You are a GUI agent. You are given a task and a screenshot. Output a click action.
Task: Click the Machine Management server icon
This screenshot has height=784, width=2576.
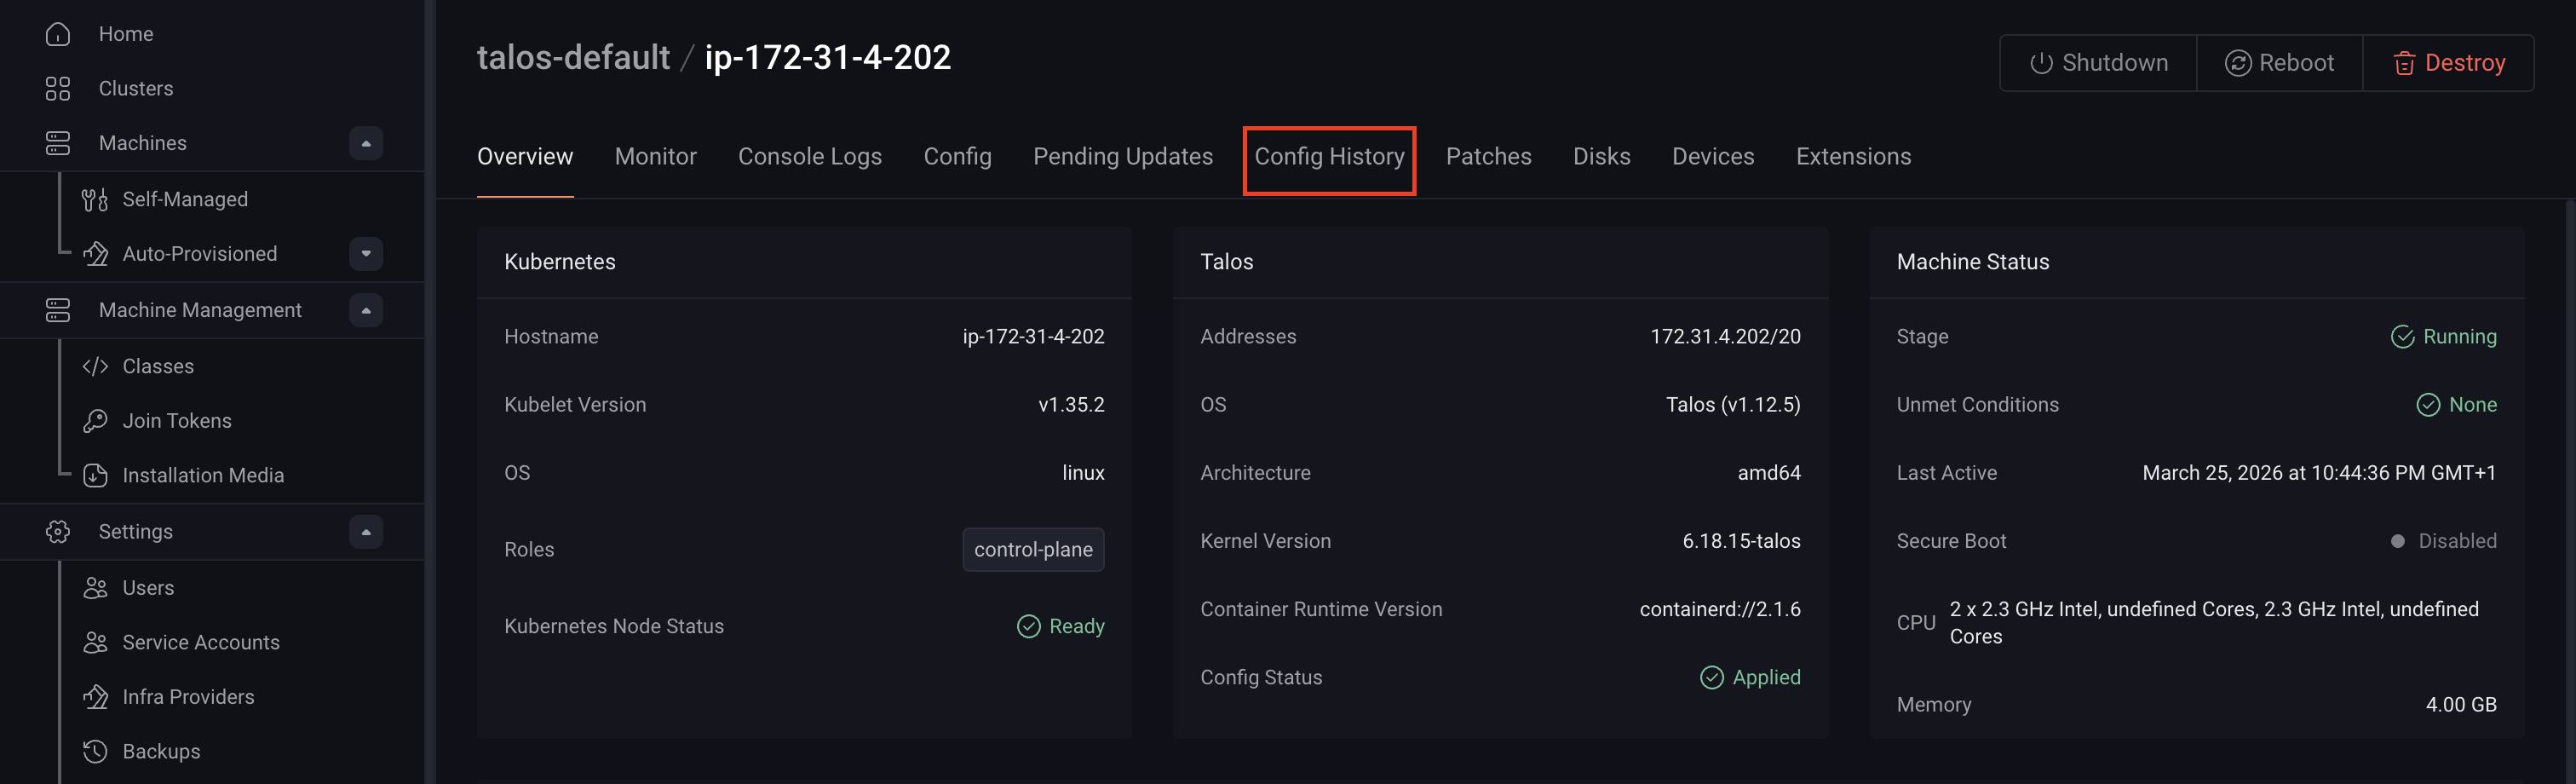click(58, 310)
